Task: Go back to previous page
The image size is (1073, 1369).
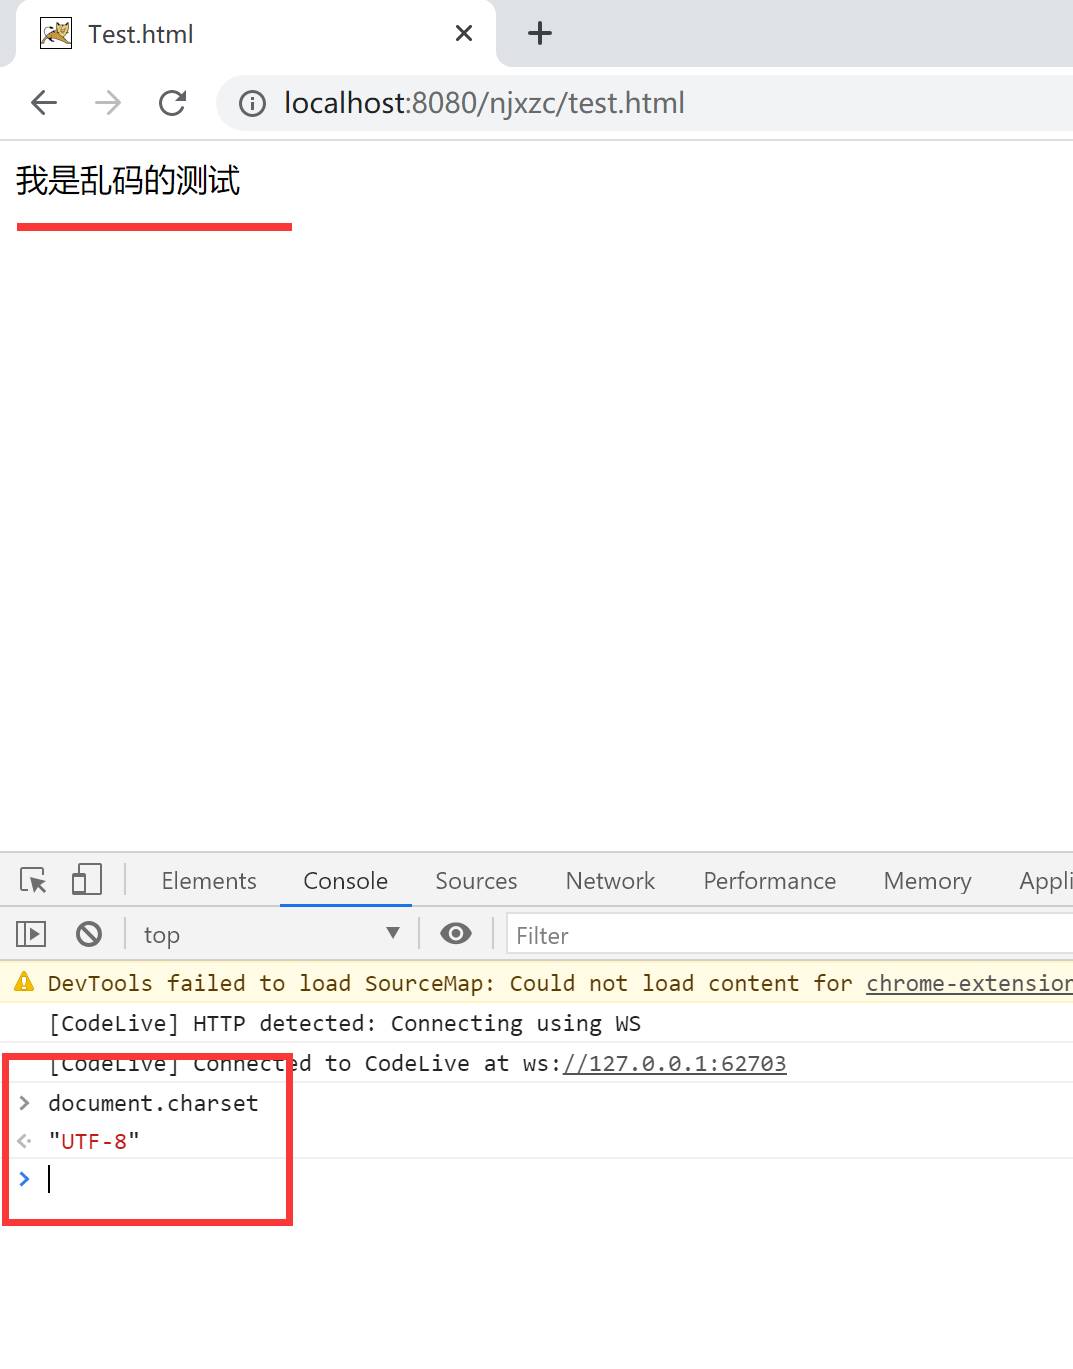Action: tap(44, 102)
